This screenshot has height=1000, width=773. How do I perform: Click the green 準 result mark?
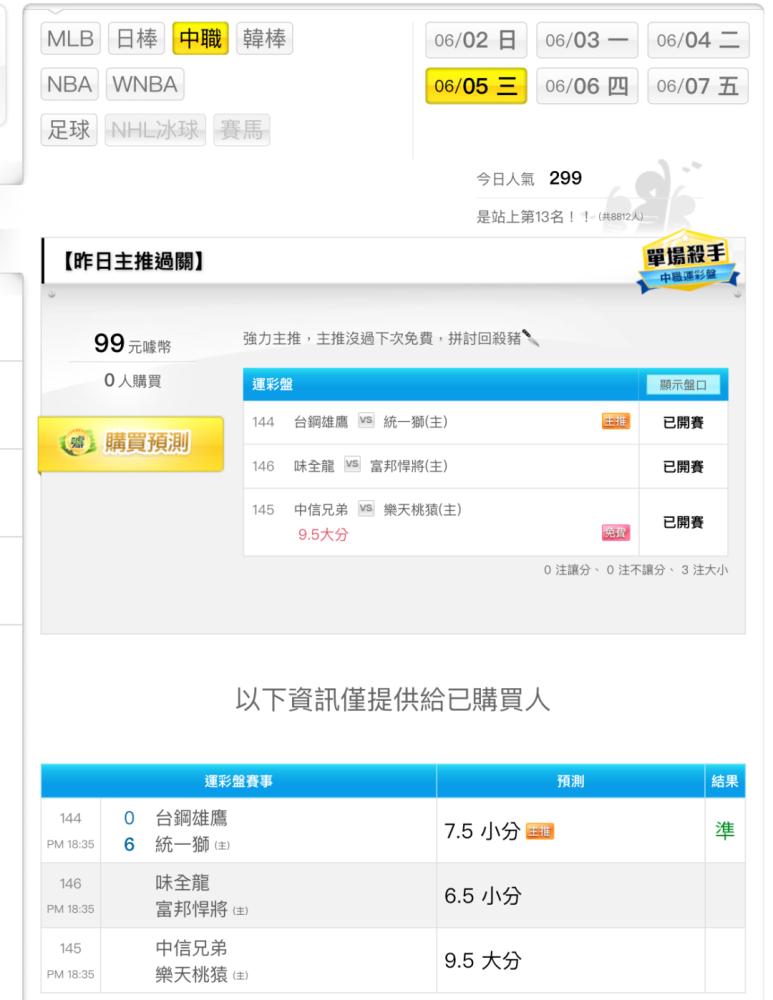(725, 830)
